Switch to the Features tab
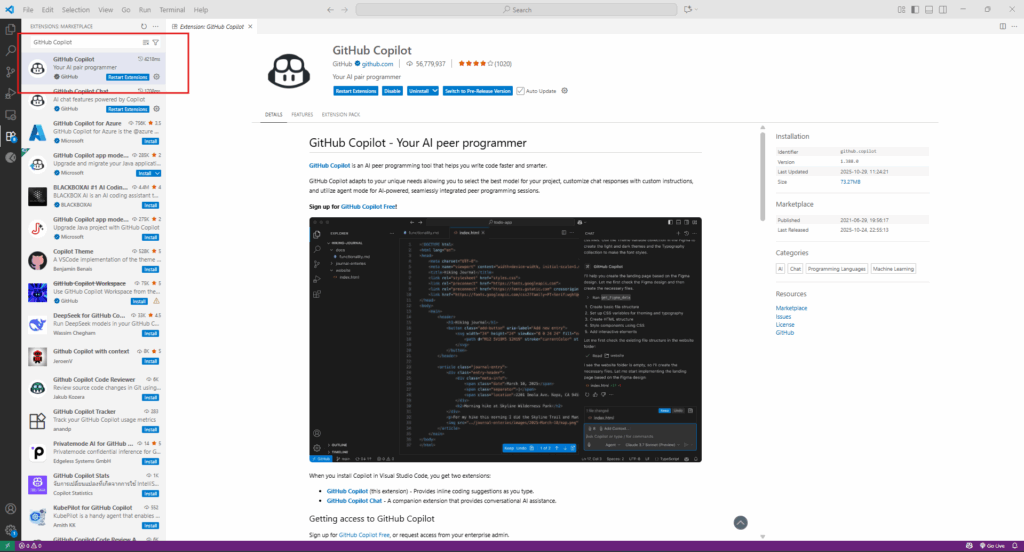This screenshot has width=1024, height=552. pyautogui.click(x=302, y=114)
